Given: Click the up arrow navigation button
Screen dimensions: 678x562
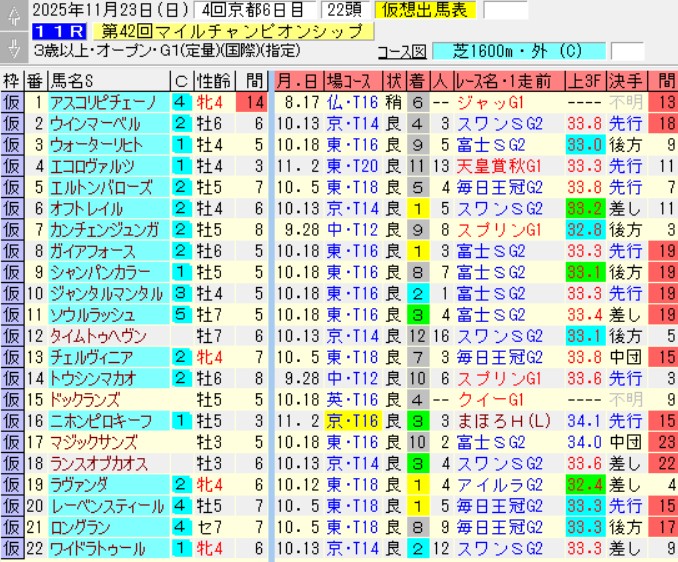Looking at the screenshot, I should [11, 12].
